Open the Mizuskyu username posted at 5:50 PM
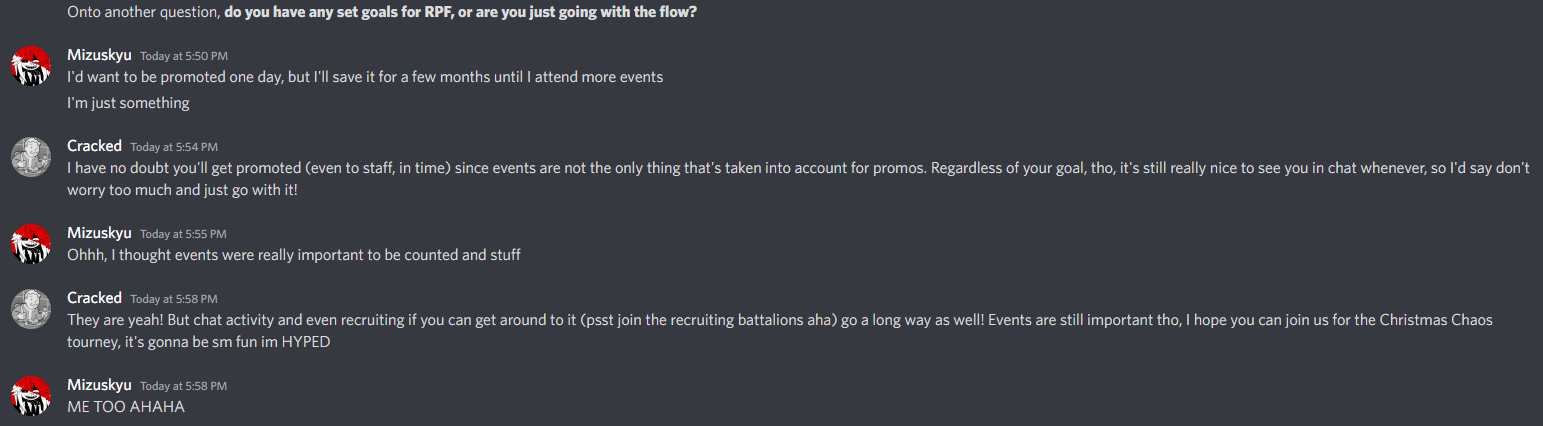Image resolution: width=1543 pixels, height=426 pixels. coord(99,54)
